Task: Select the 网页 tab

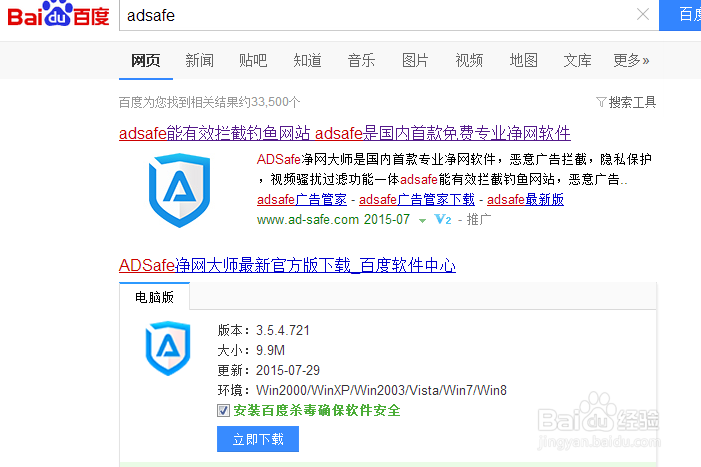Action: point(146,60)
